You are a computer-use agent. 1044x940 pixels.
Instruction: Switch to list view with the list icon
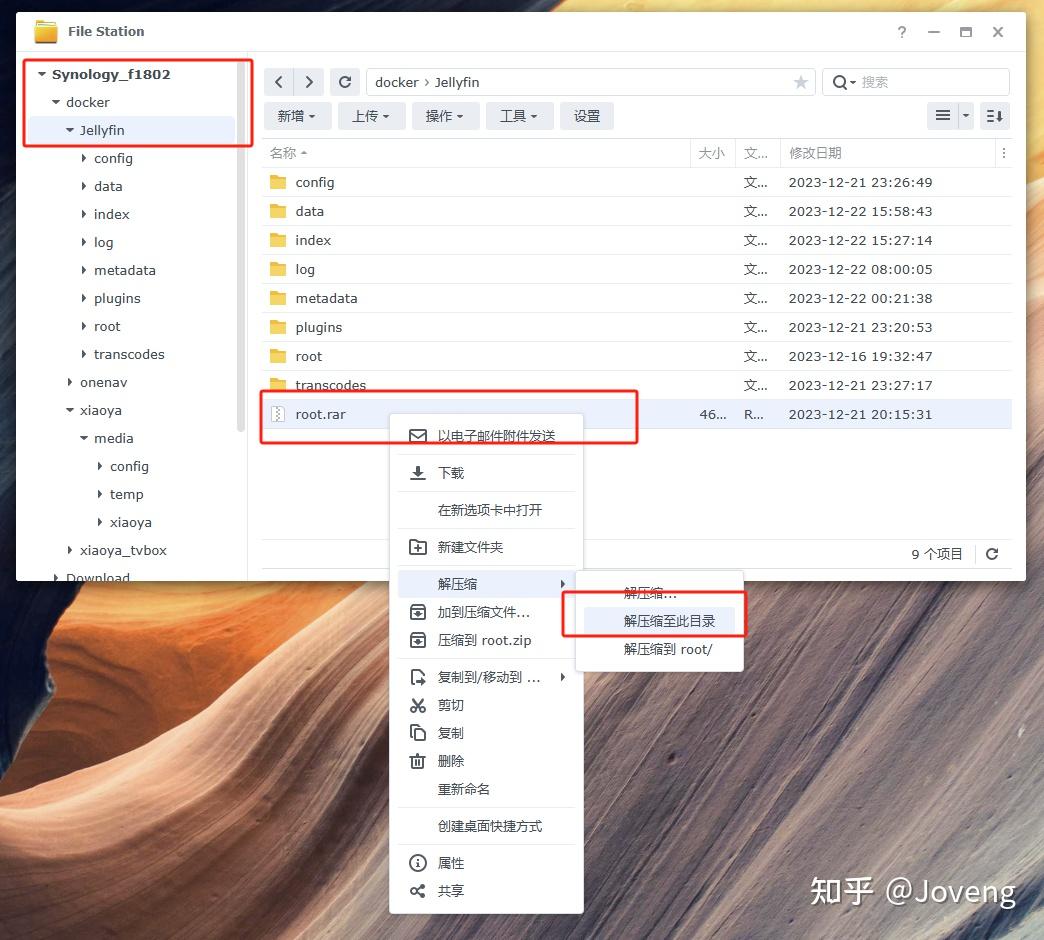[x=942, y=116]
